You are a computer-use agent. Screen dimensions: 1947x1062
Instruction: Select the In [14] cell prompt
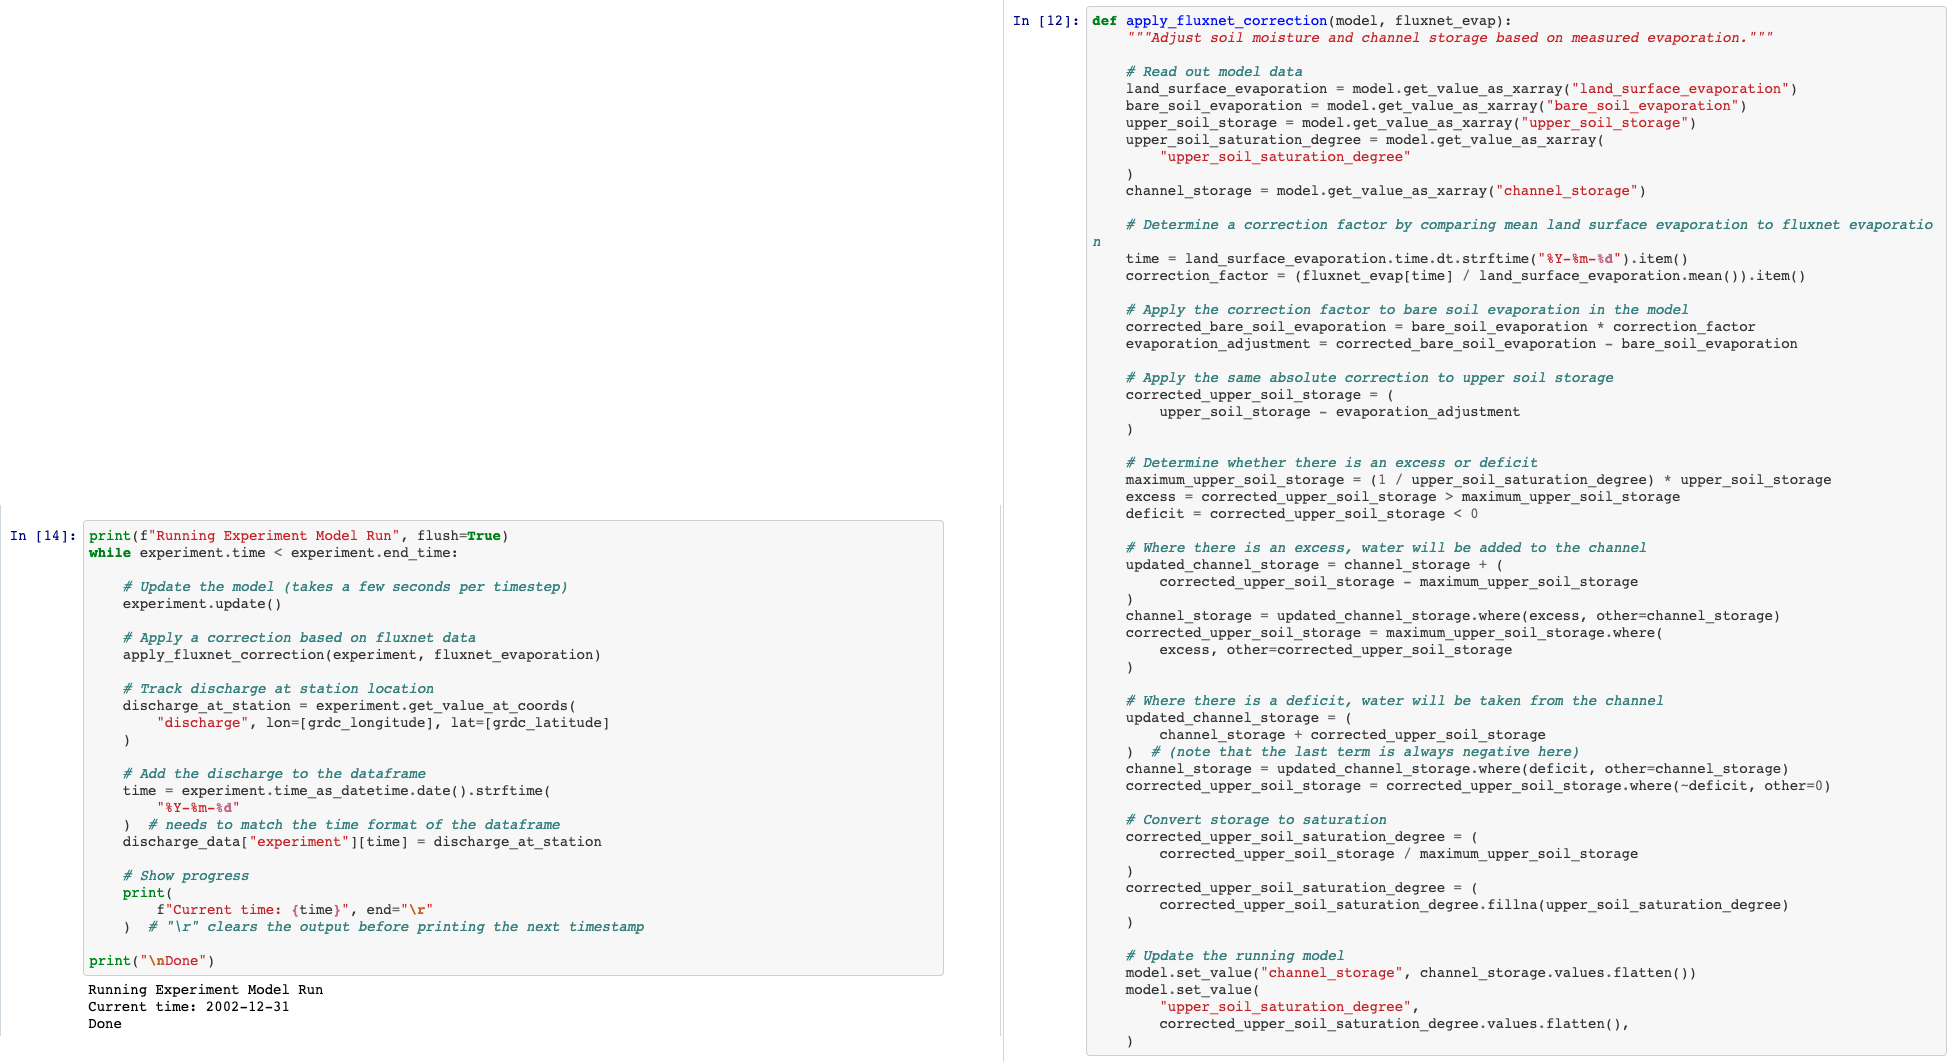pyautogui.click(x=43, y=536)
